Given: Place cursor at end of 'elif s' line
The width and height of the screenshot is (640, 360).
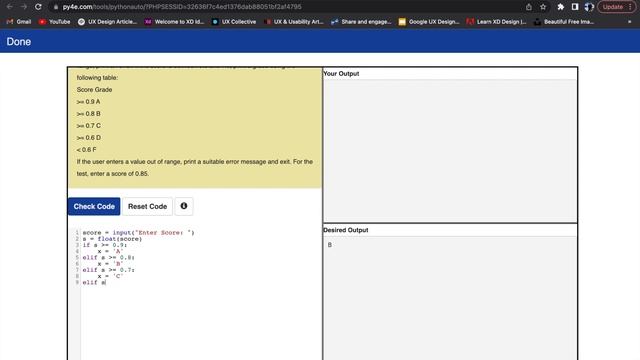Looking at the screenshot, I should coord(106,282).
